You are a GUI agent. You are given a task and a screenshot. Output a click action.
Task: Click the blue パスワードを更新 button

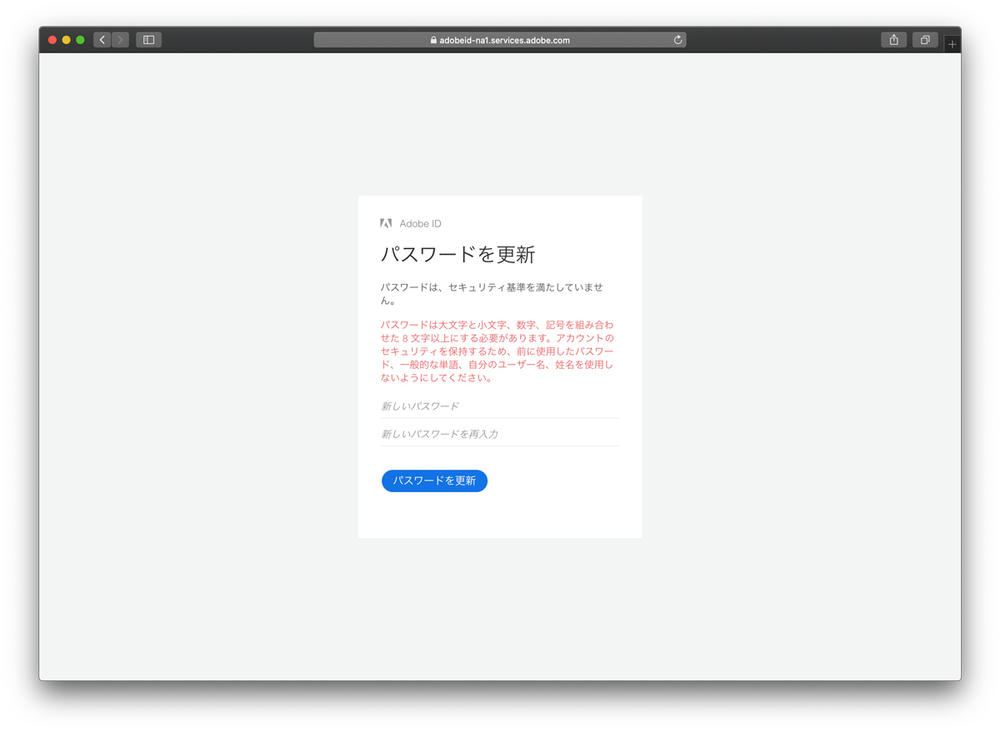434,481
